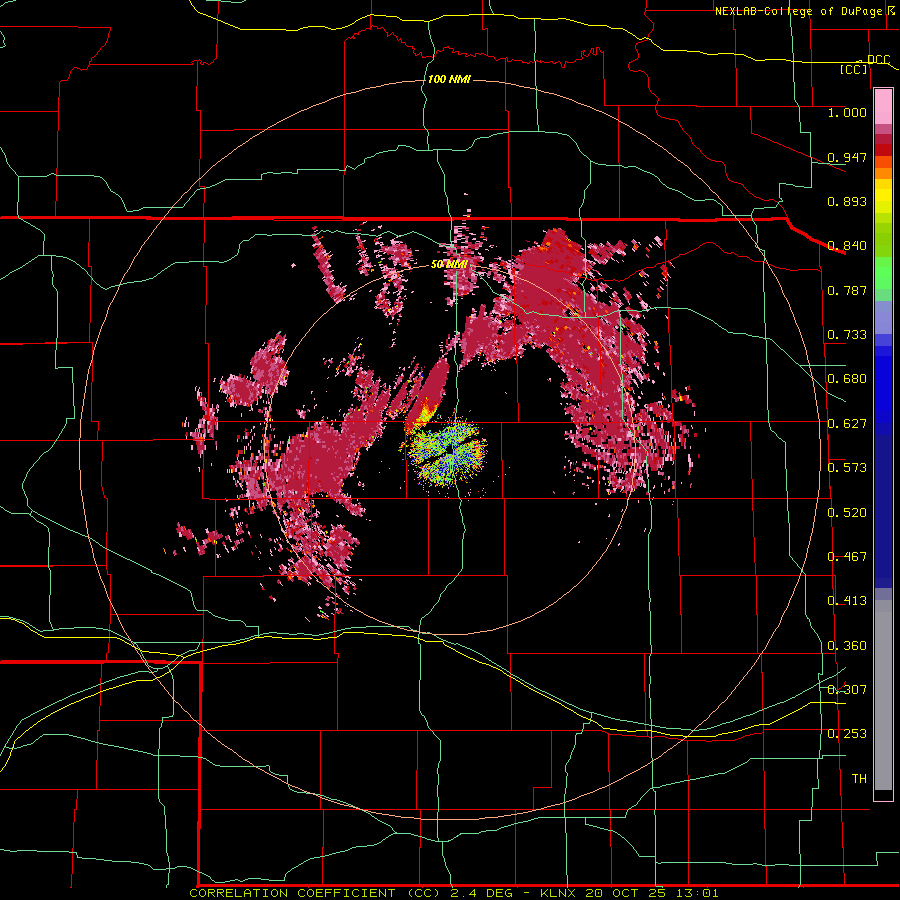Select the 0.947 scale value
This screenshot has width=900, height=900.
[x=847, y=157]
